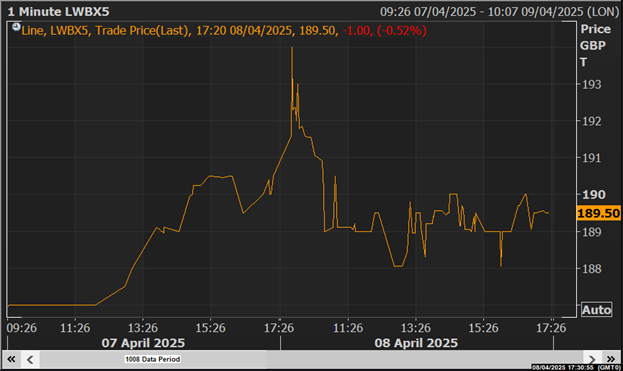Screen dimensions: 623x371
Task: Open the chart date range header
Action: (499, 12)
